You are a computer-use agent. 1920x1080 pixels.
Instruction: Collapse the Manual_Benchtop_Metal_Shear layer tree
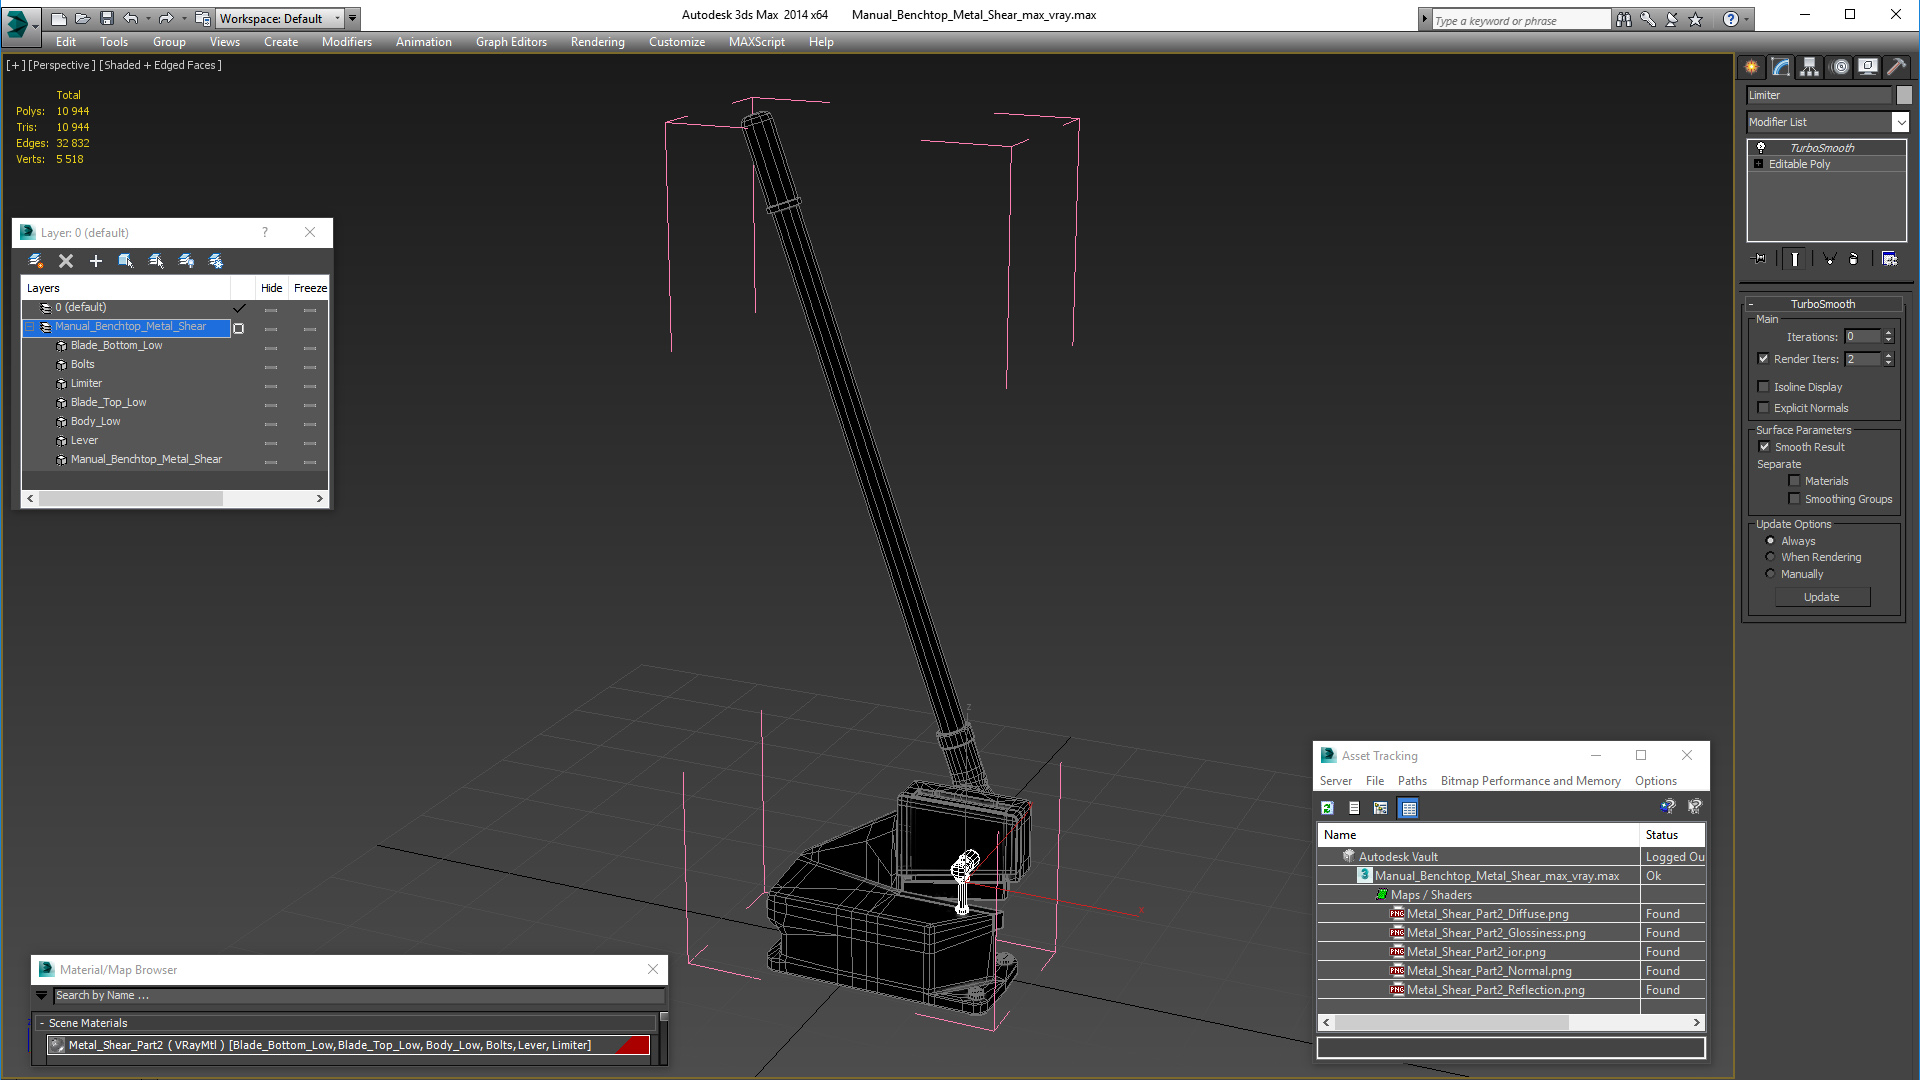pos(30,327)
